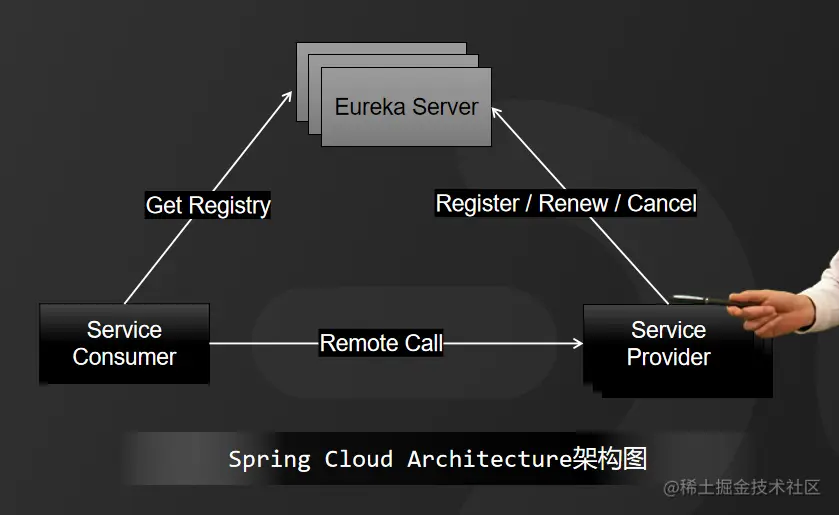This screenshot has height=515, width=839.
Task: Select the Service Provider box
Action: pyautogui.click(x=677, y=351)
